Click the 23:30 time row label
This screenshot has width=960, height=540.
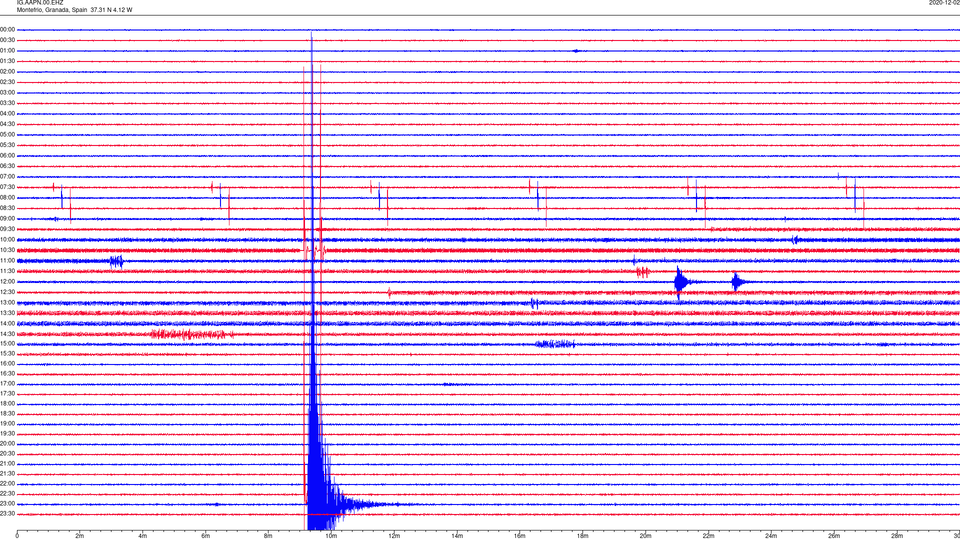pos(7,514)
